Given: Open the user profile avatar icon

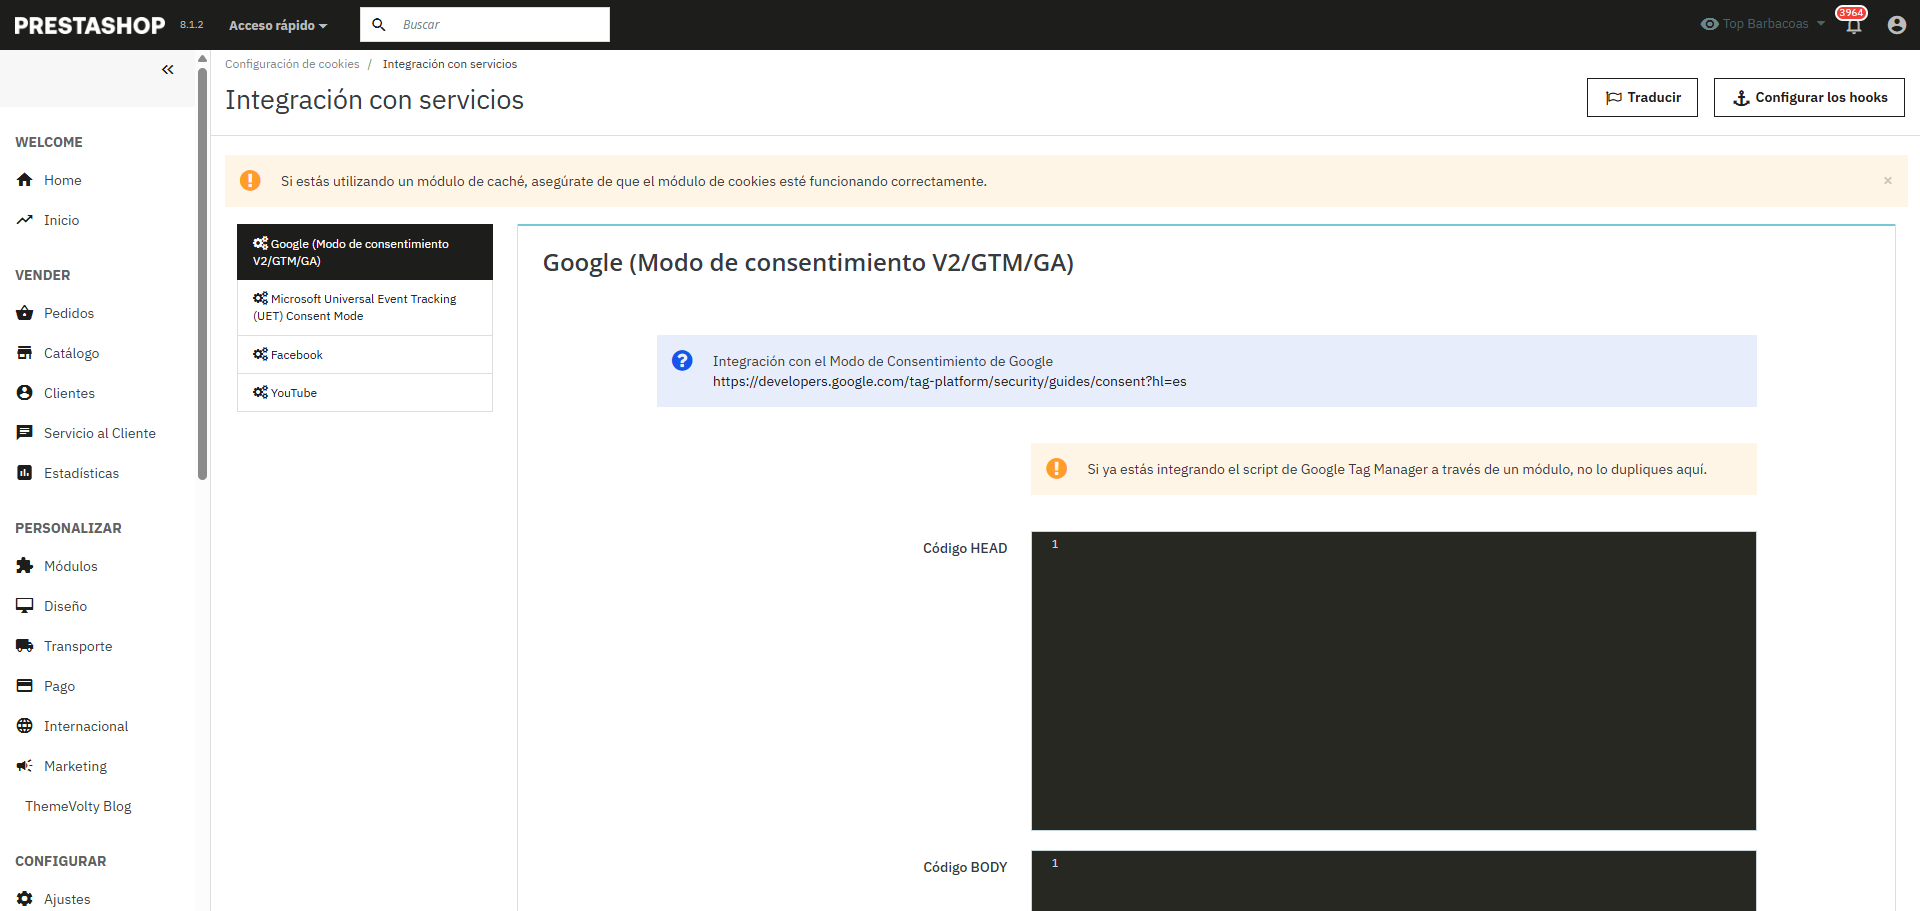Looking at the screenshot, I should [1896, 25].
